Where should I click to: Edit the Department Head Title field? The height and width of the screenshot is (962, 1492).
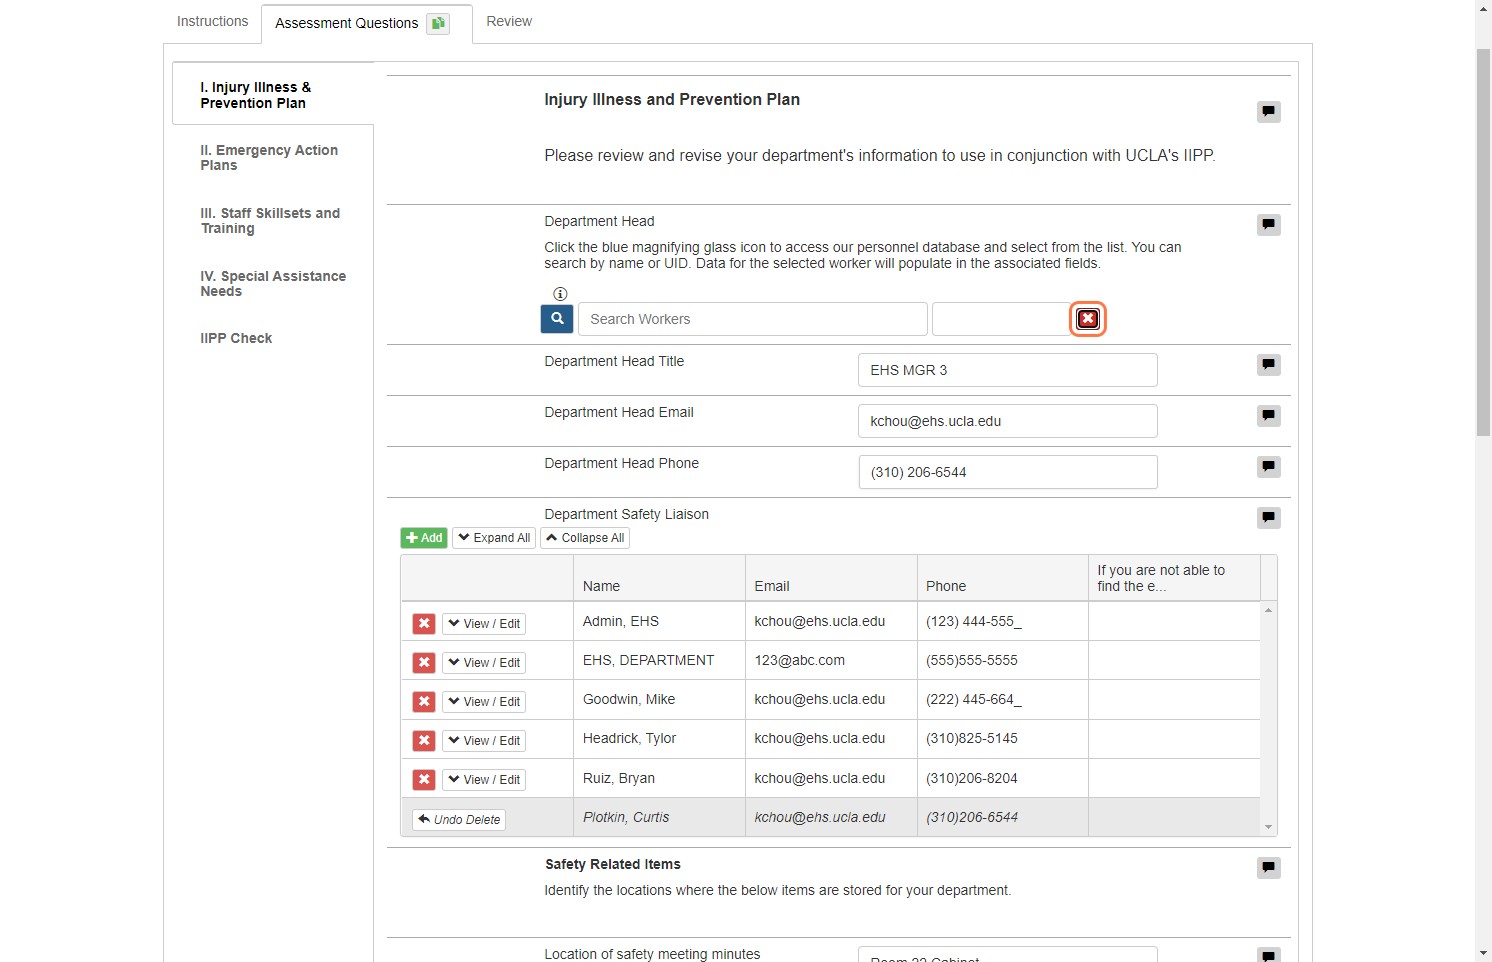pyautogui.click(x=1008, y=370)
